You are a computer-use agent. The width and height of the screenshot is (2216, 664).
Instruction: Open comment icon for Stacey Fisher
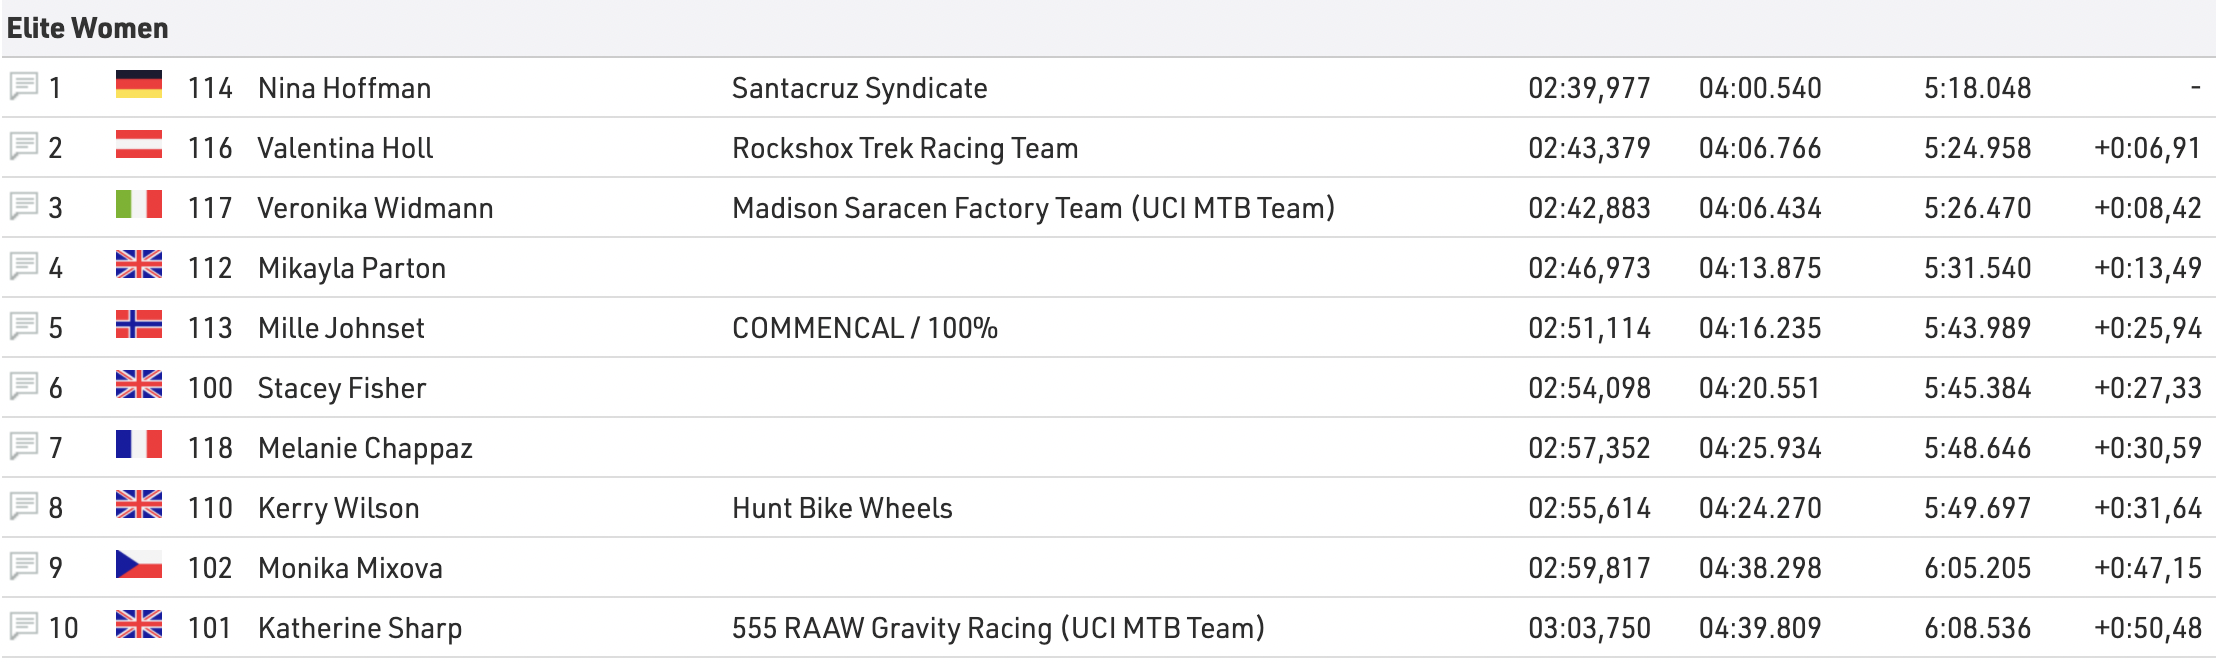24,386
